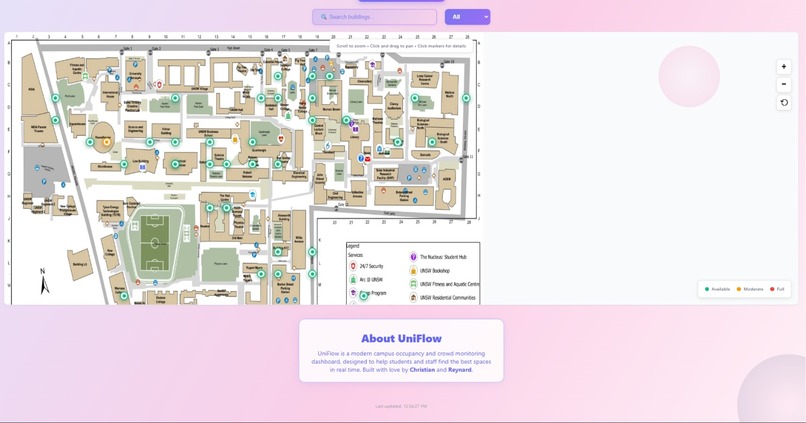The width and height of the screenshot is (806, 423).
Task: Select marker between Blockhouse and Law Building
Action: coord(124,164)
